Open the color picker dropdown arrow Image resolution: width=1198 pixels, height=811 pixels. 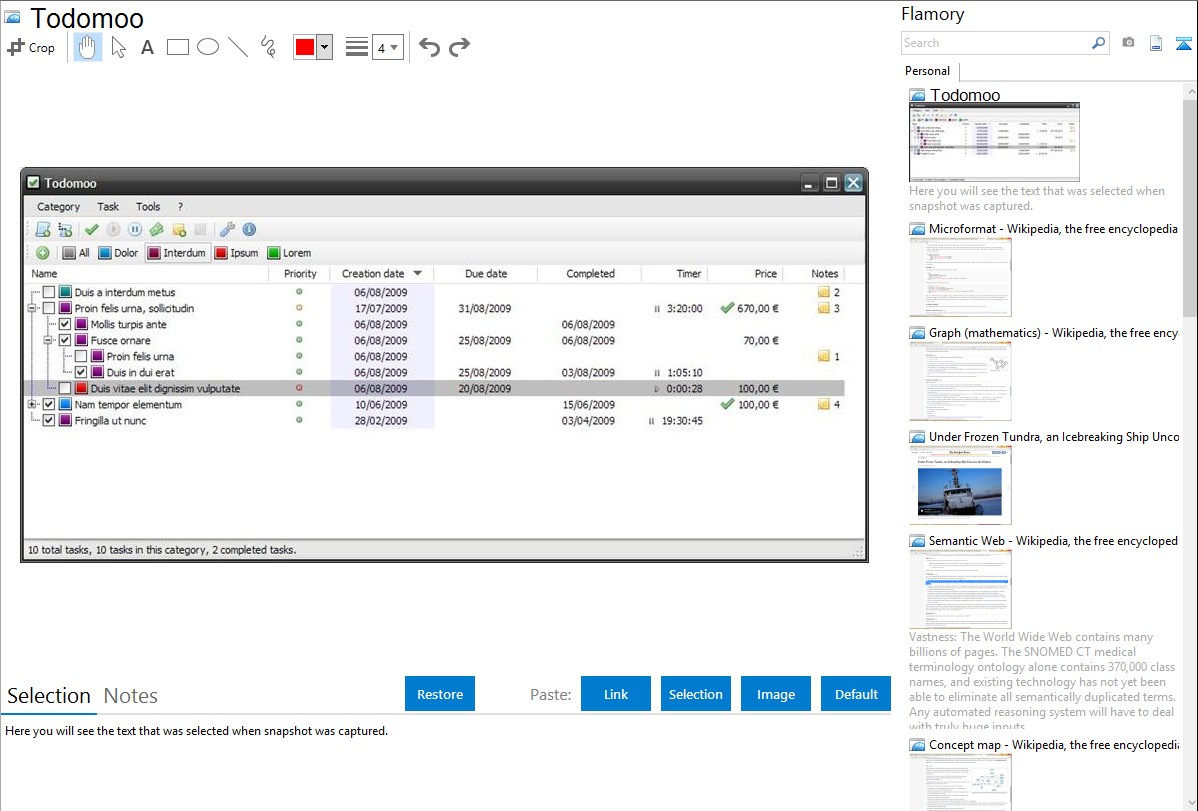(325, 47)
